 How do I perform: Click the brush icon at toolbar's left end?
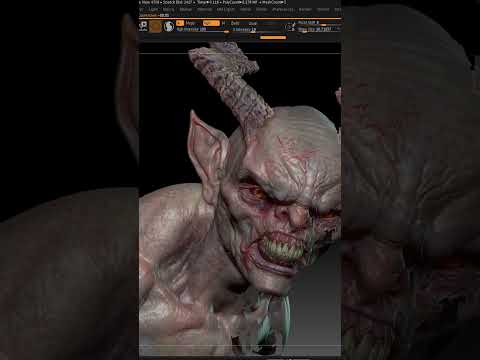[143, 26]
